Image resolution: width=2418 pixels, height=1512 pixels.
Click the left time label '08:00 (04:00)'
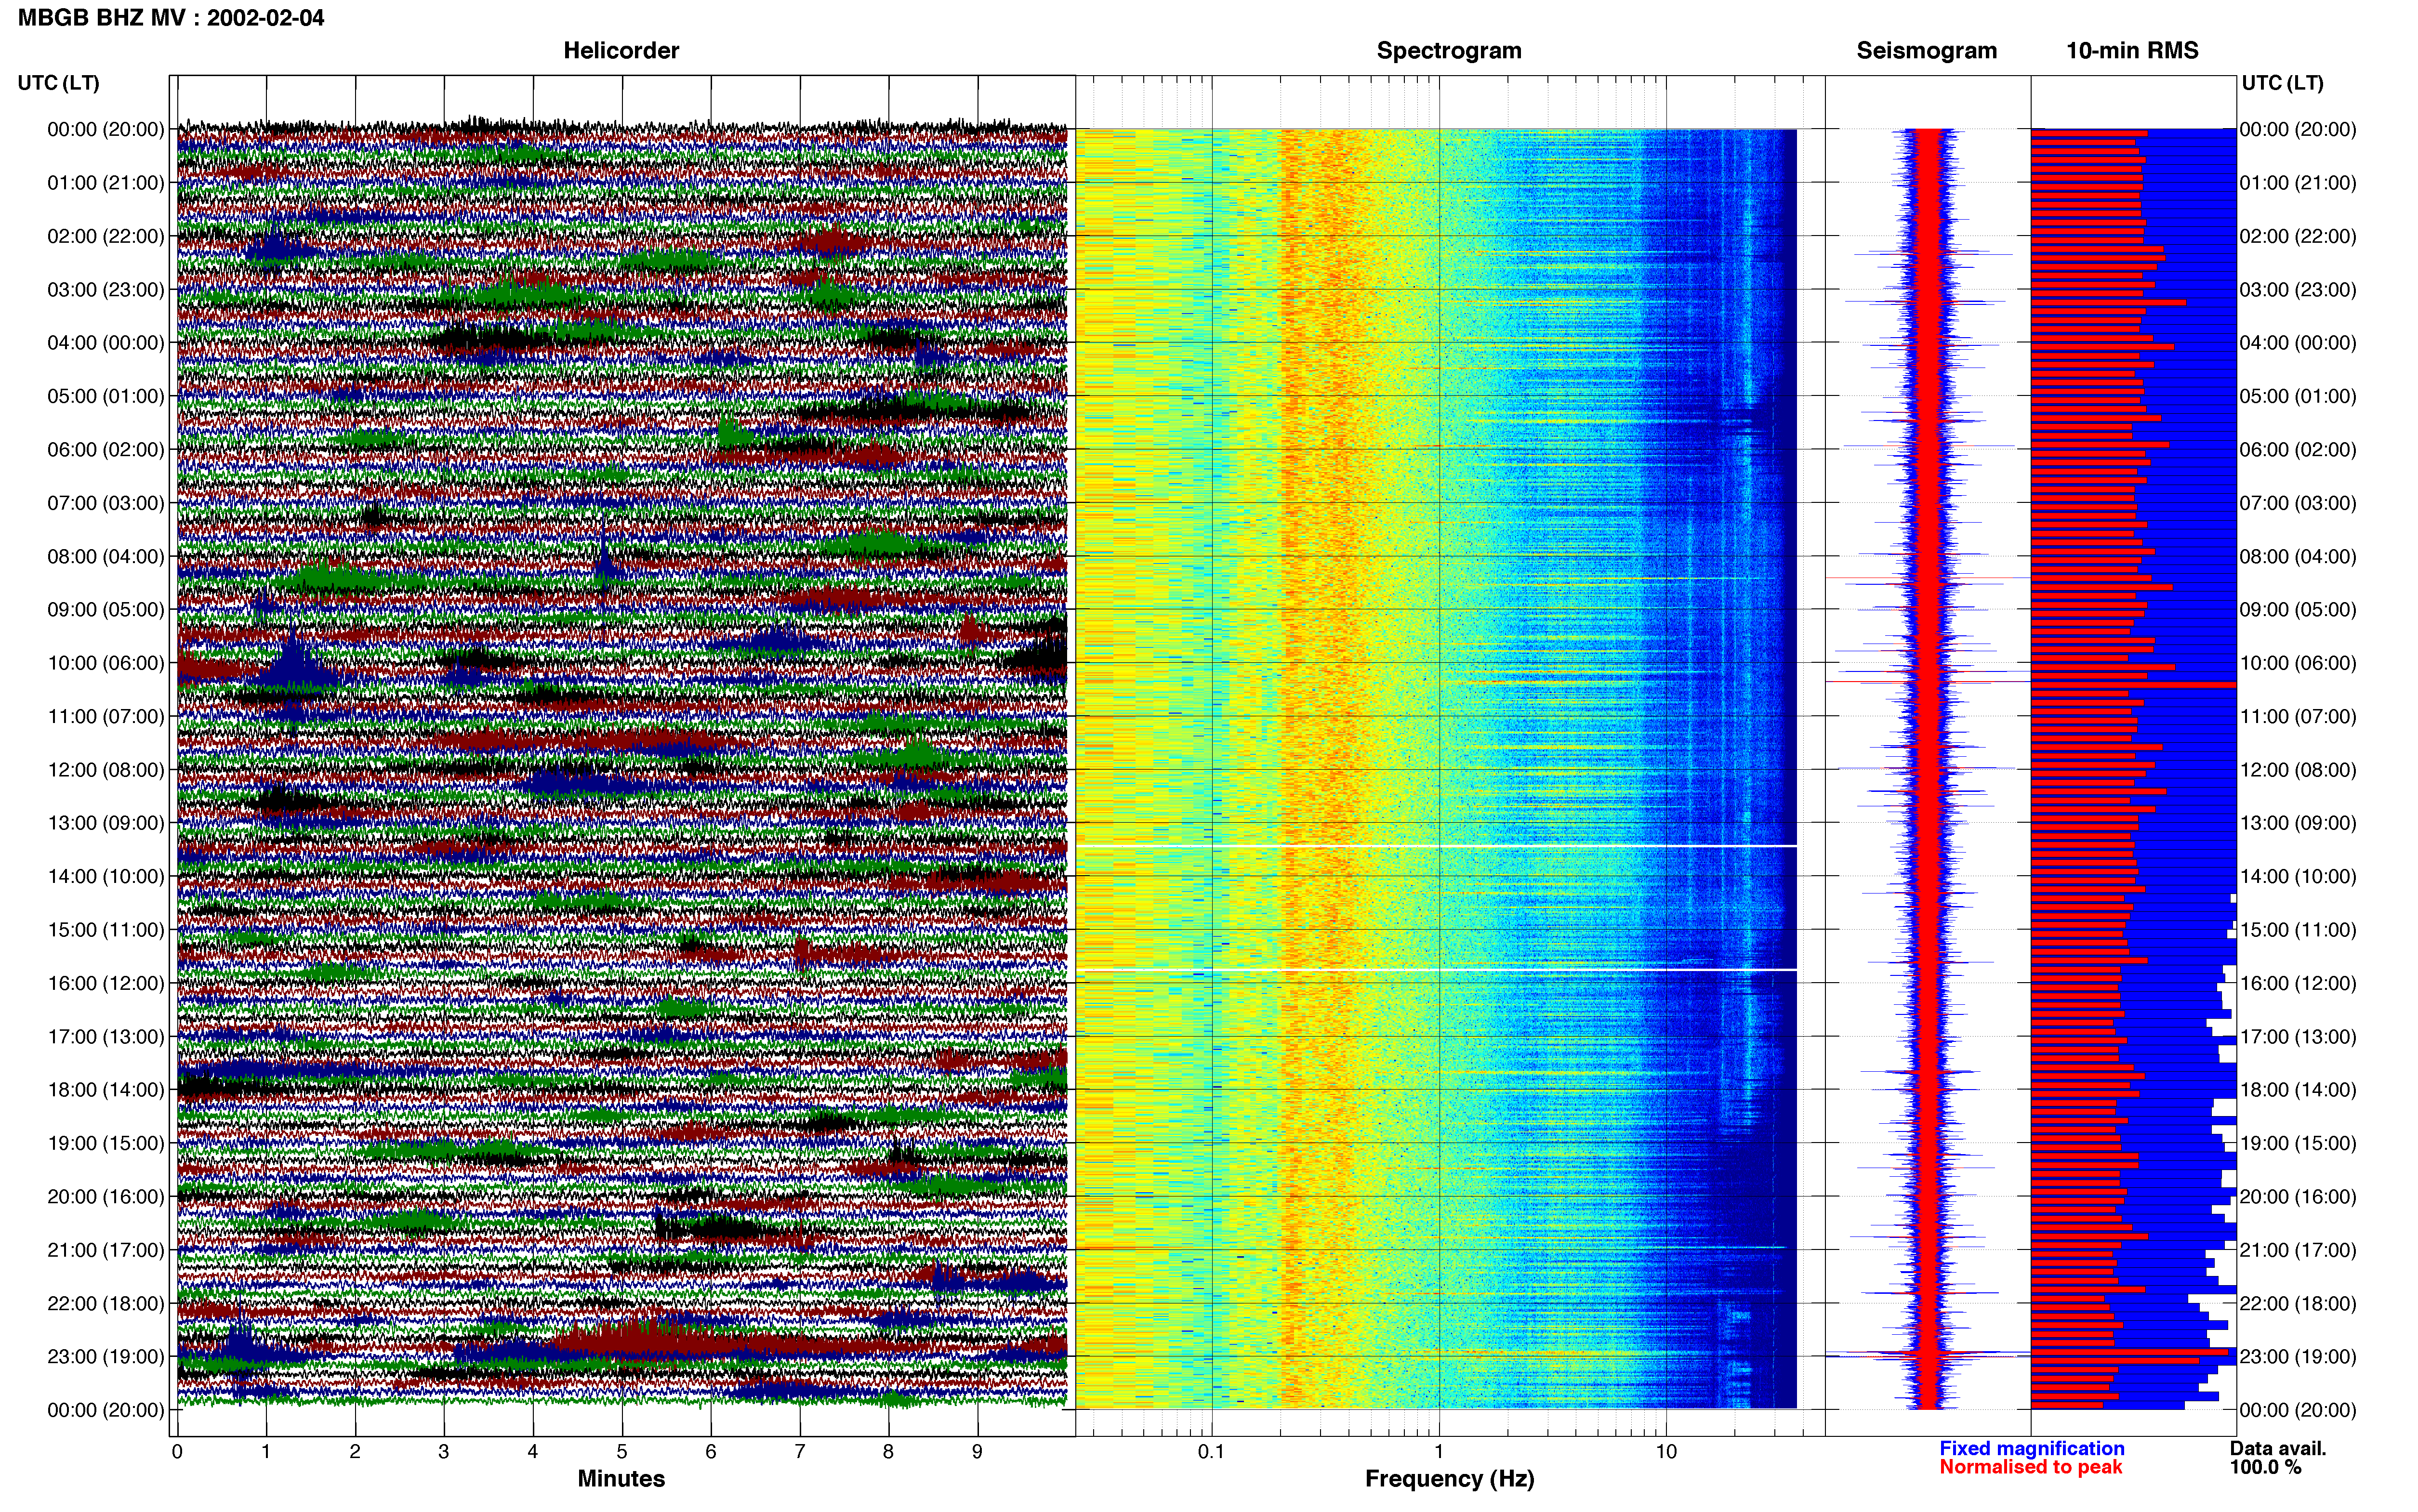[106, 556]
